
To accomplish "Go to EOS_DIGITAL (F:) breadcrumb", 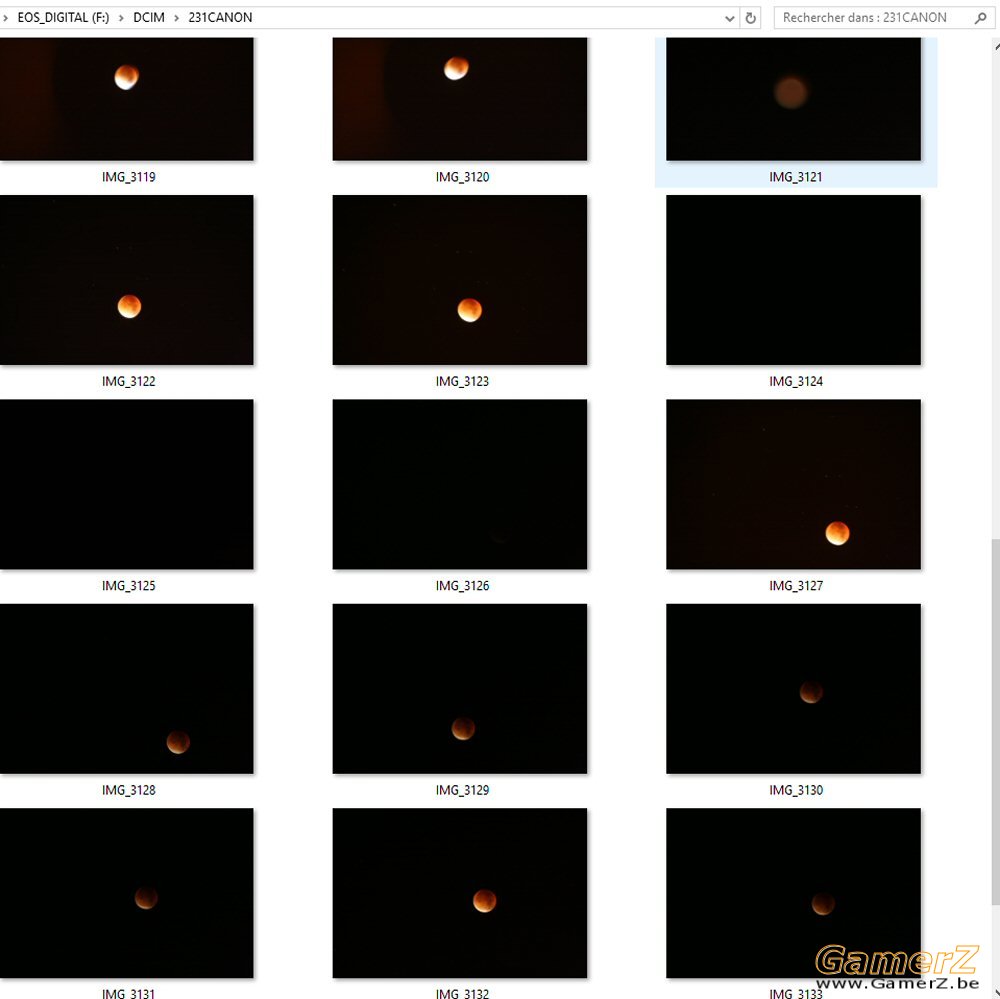I will [63, 18].
